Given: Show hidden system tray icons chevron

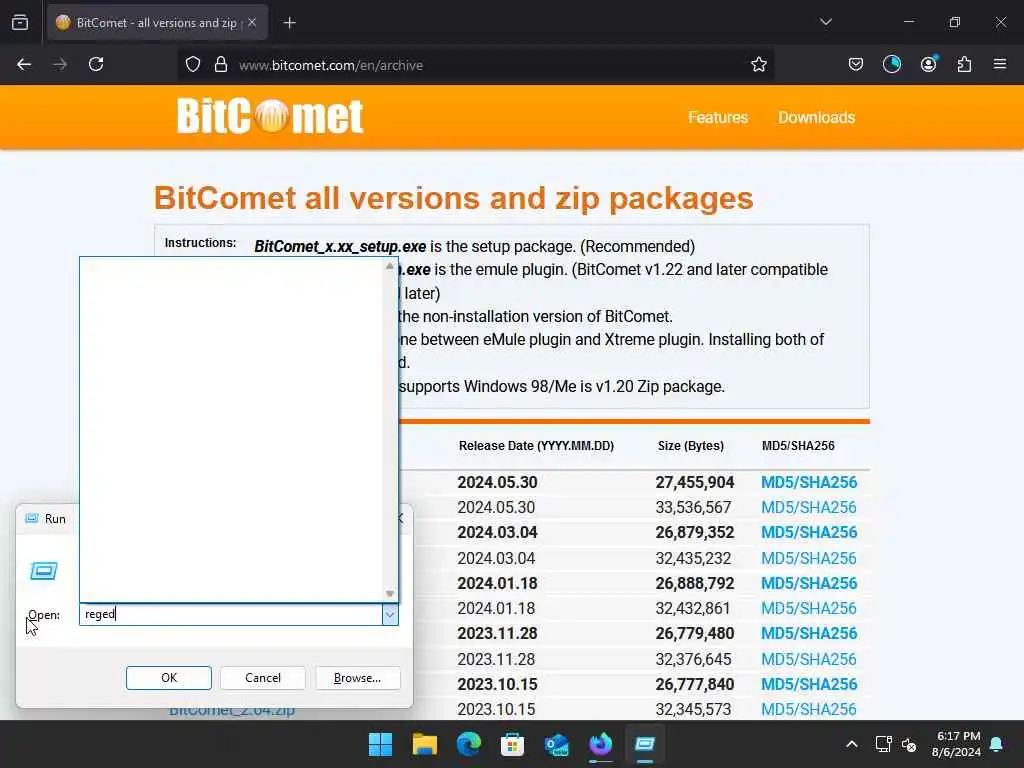Looking at the screenshot, I should pyautogui.click(x=852, y=744).
